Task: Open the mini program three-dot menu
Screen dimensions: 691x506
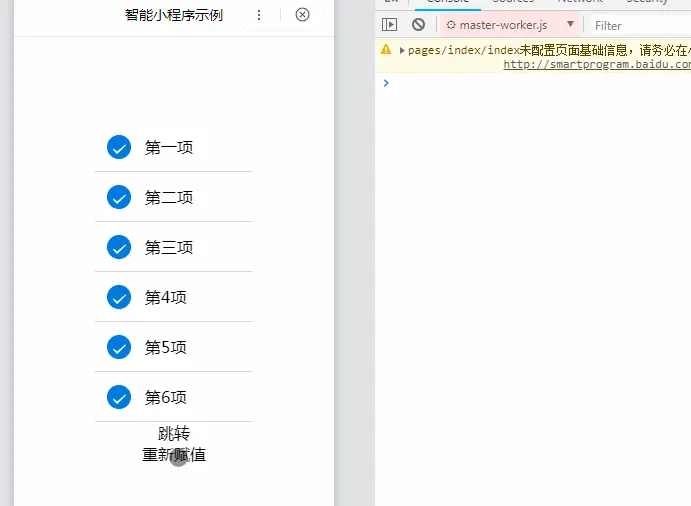Action: point(259,15)
